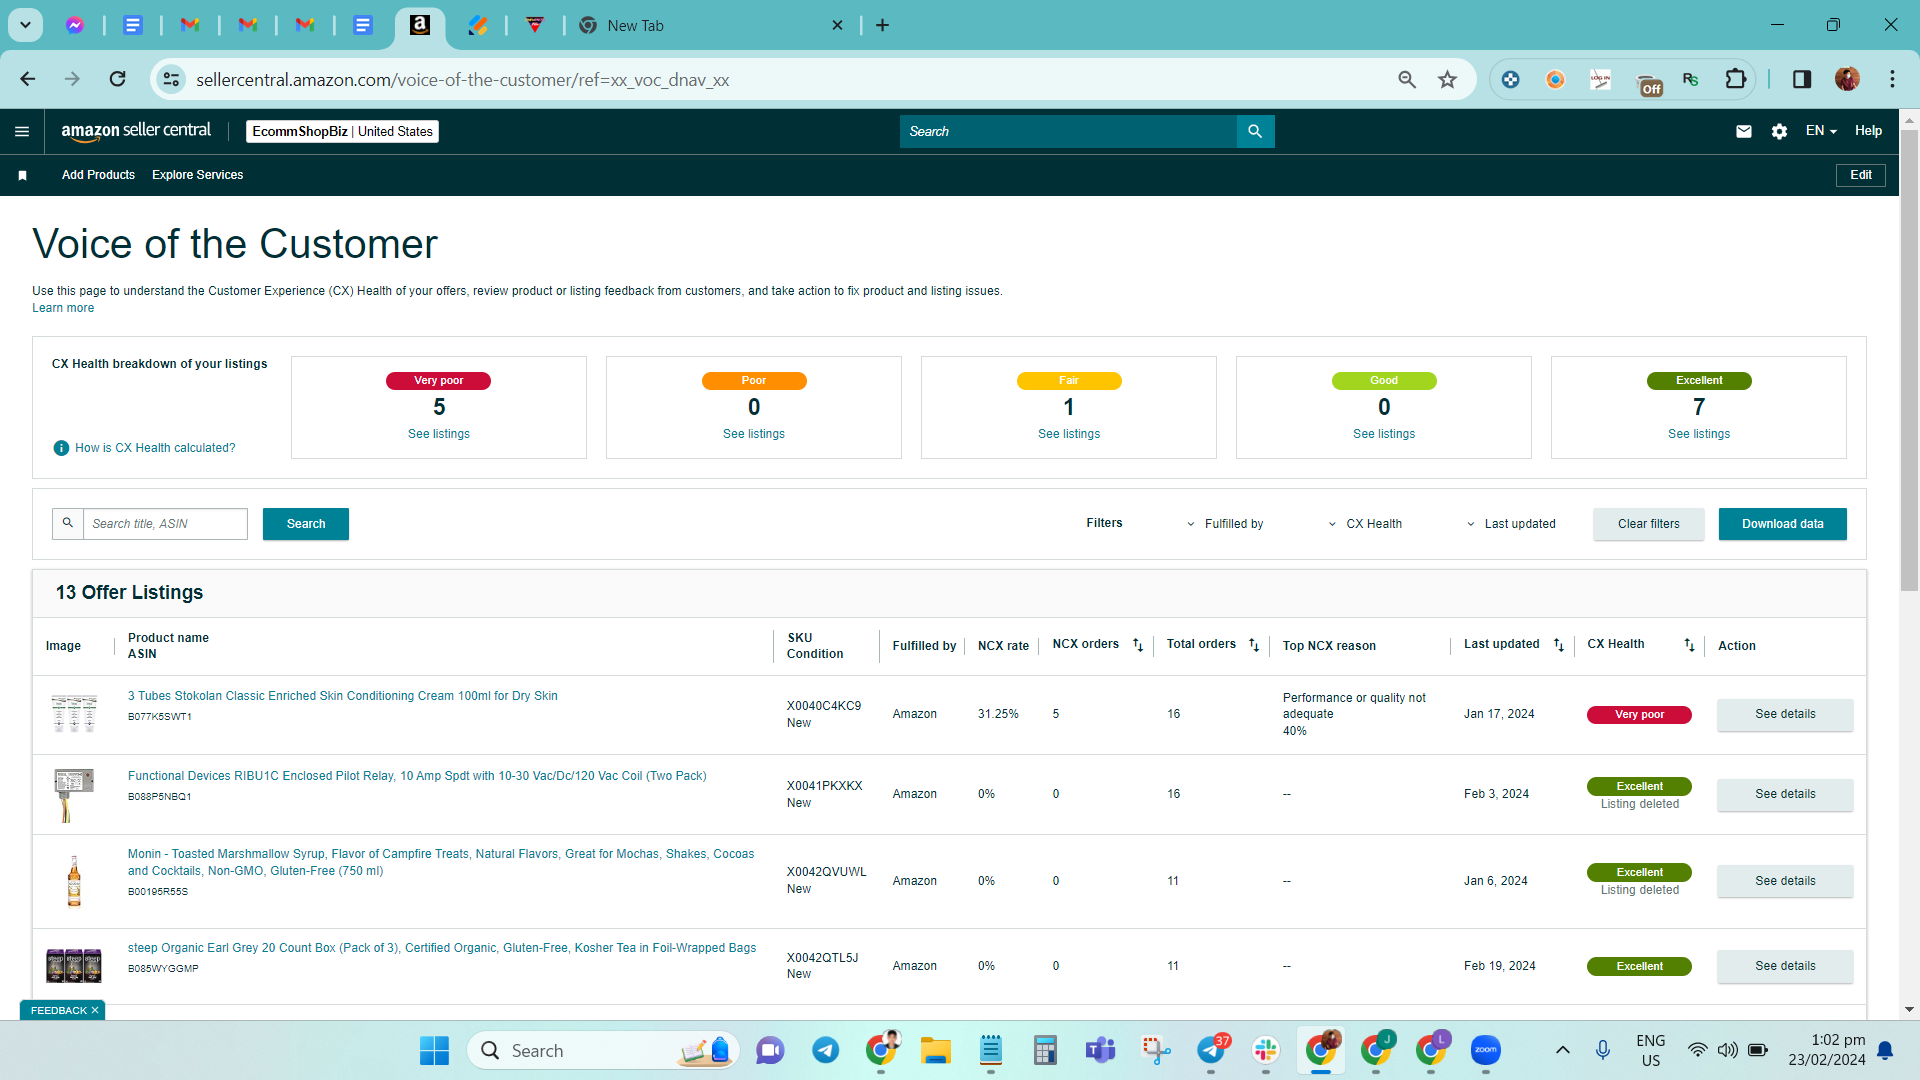This screenshot has height=1080, width=1920.
Task: Open Slack from the taskbar
Action: (1266, 1050)
